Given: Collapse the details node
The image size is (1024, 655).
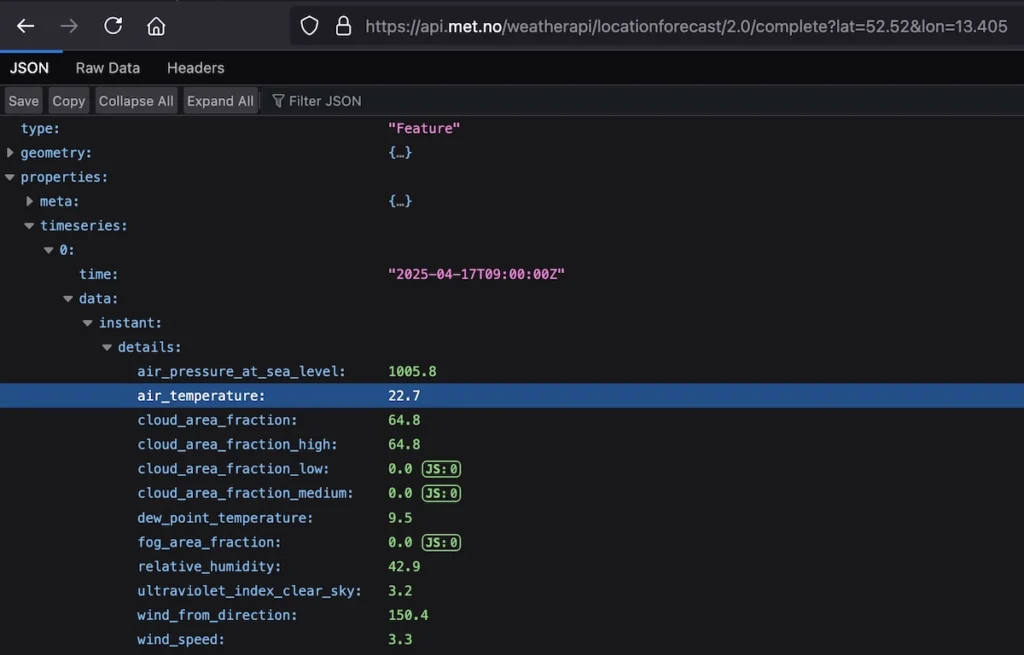Looking at the screenshot, I should tap(108, 347).
